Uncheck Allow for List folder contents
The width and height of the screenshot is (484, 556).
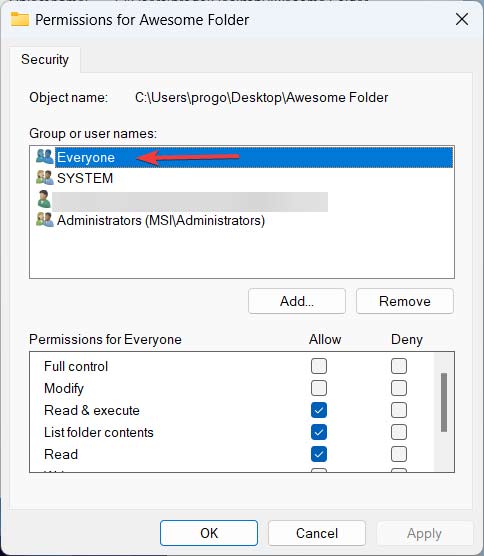coord(319,432)
